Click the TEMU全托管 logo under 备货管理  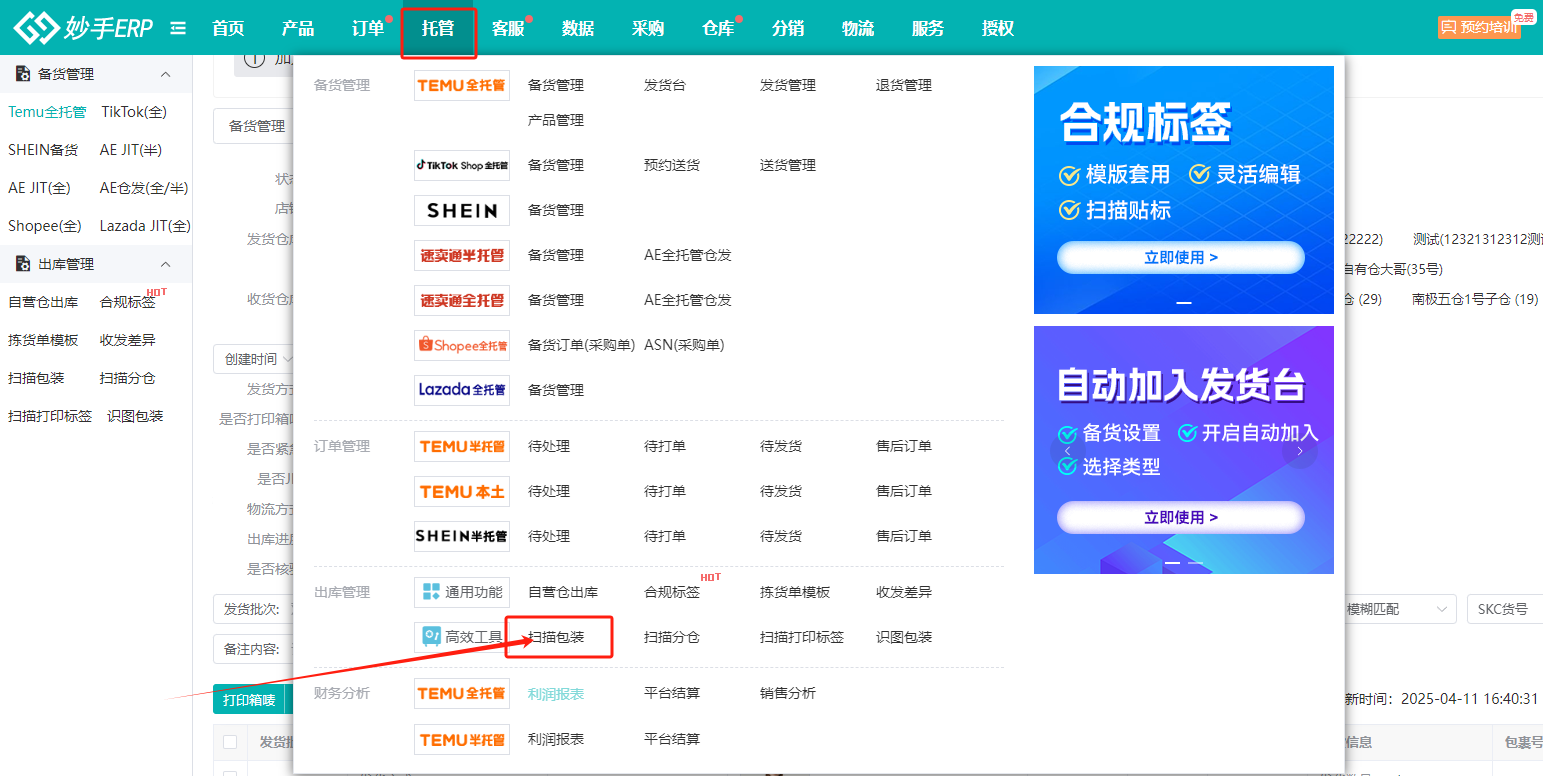[x=462, y=85]
